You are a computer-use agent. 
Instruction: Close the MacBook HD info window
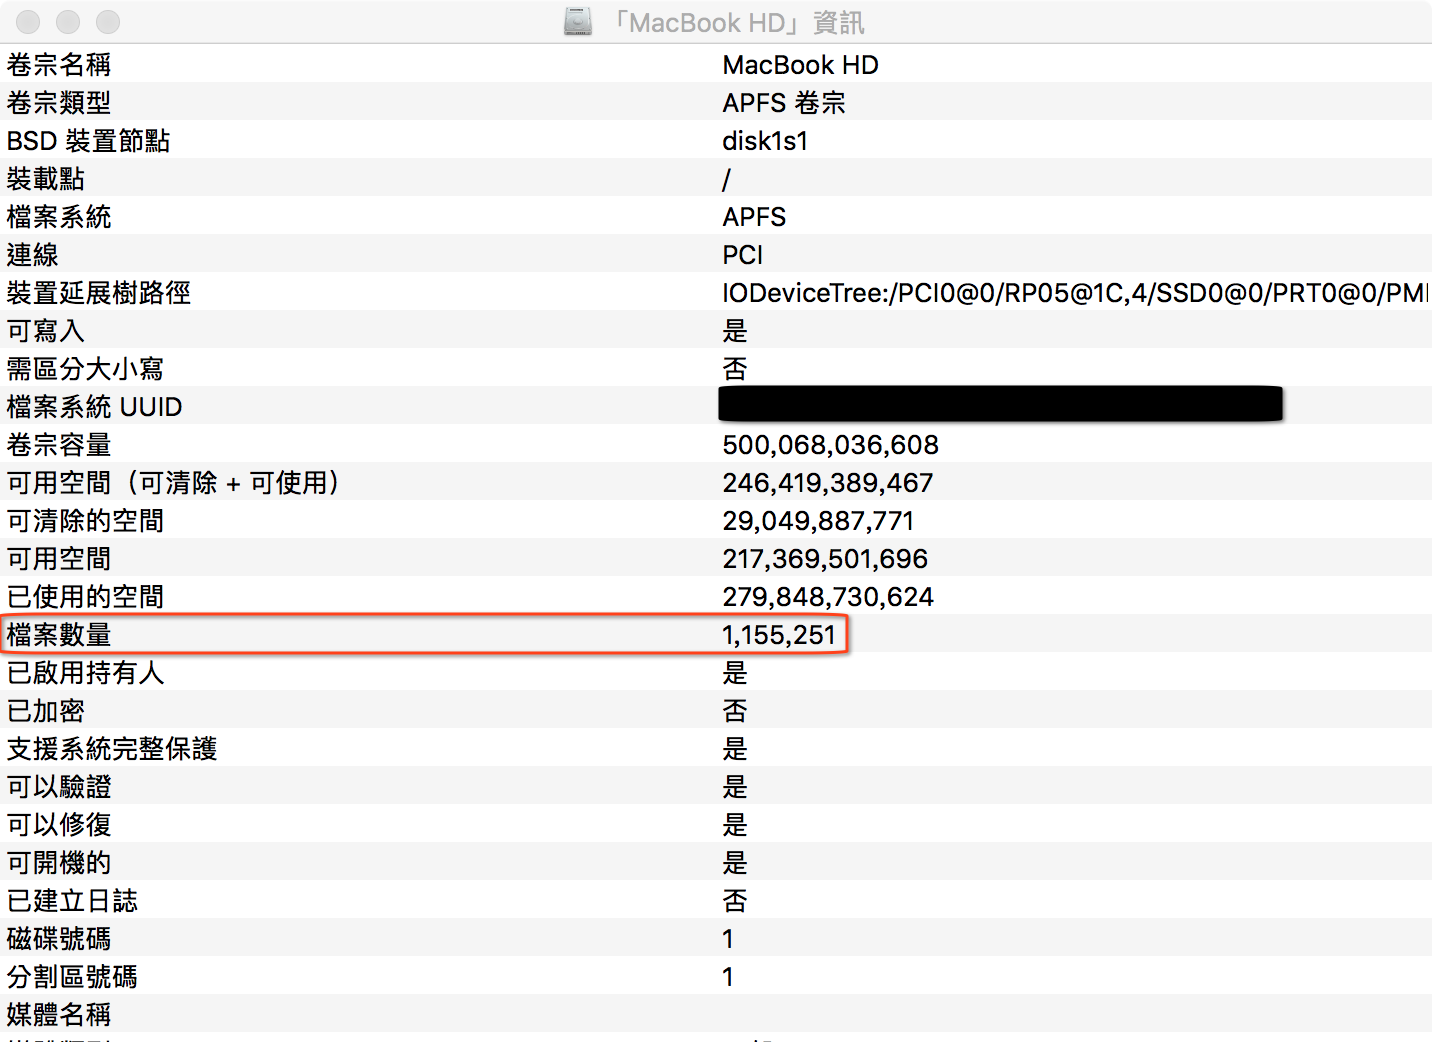click(28, 22)
